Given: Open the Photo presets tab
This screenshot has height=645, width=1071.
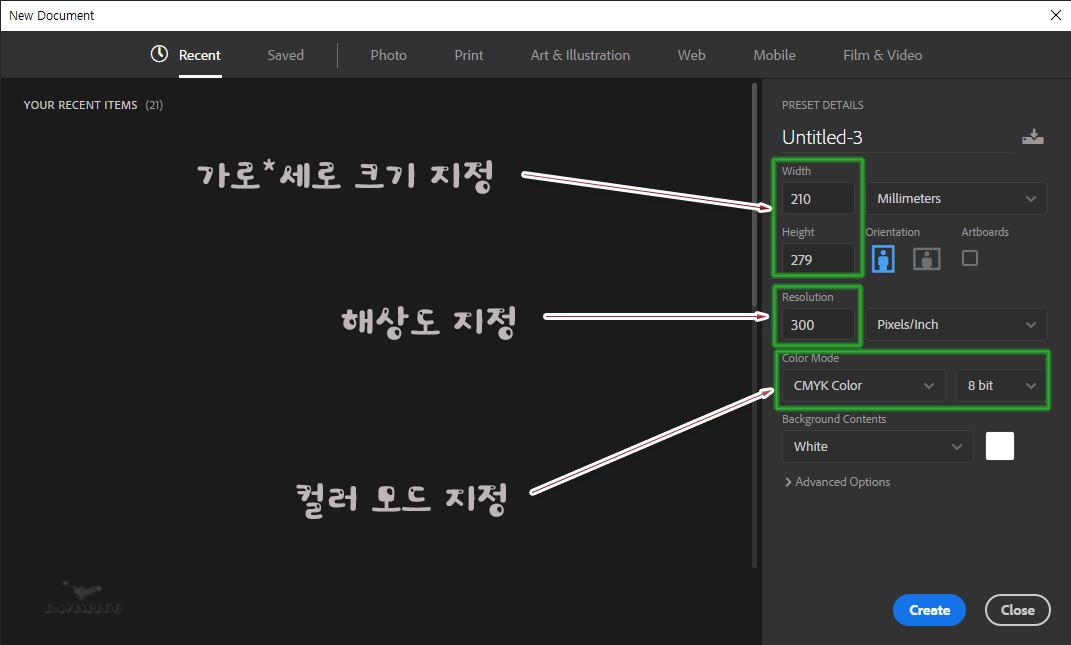Looking at the screenshot, I should (x=389, y=55).
